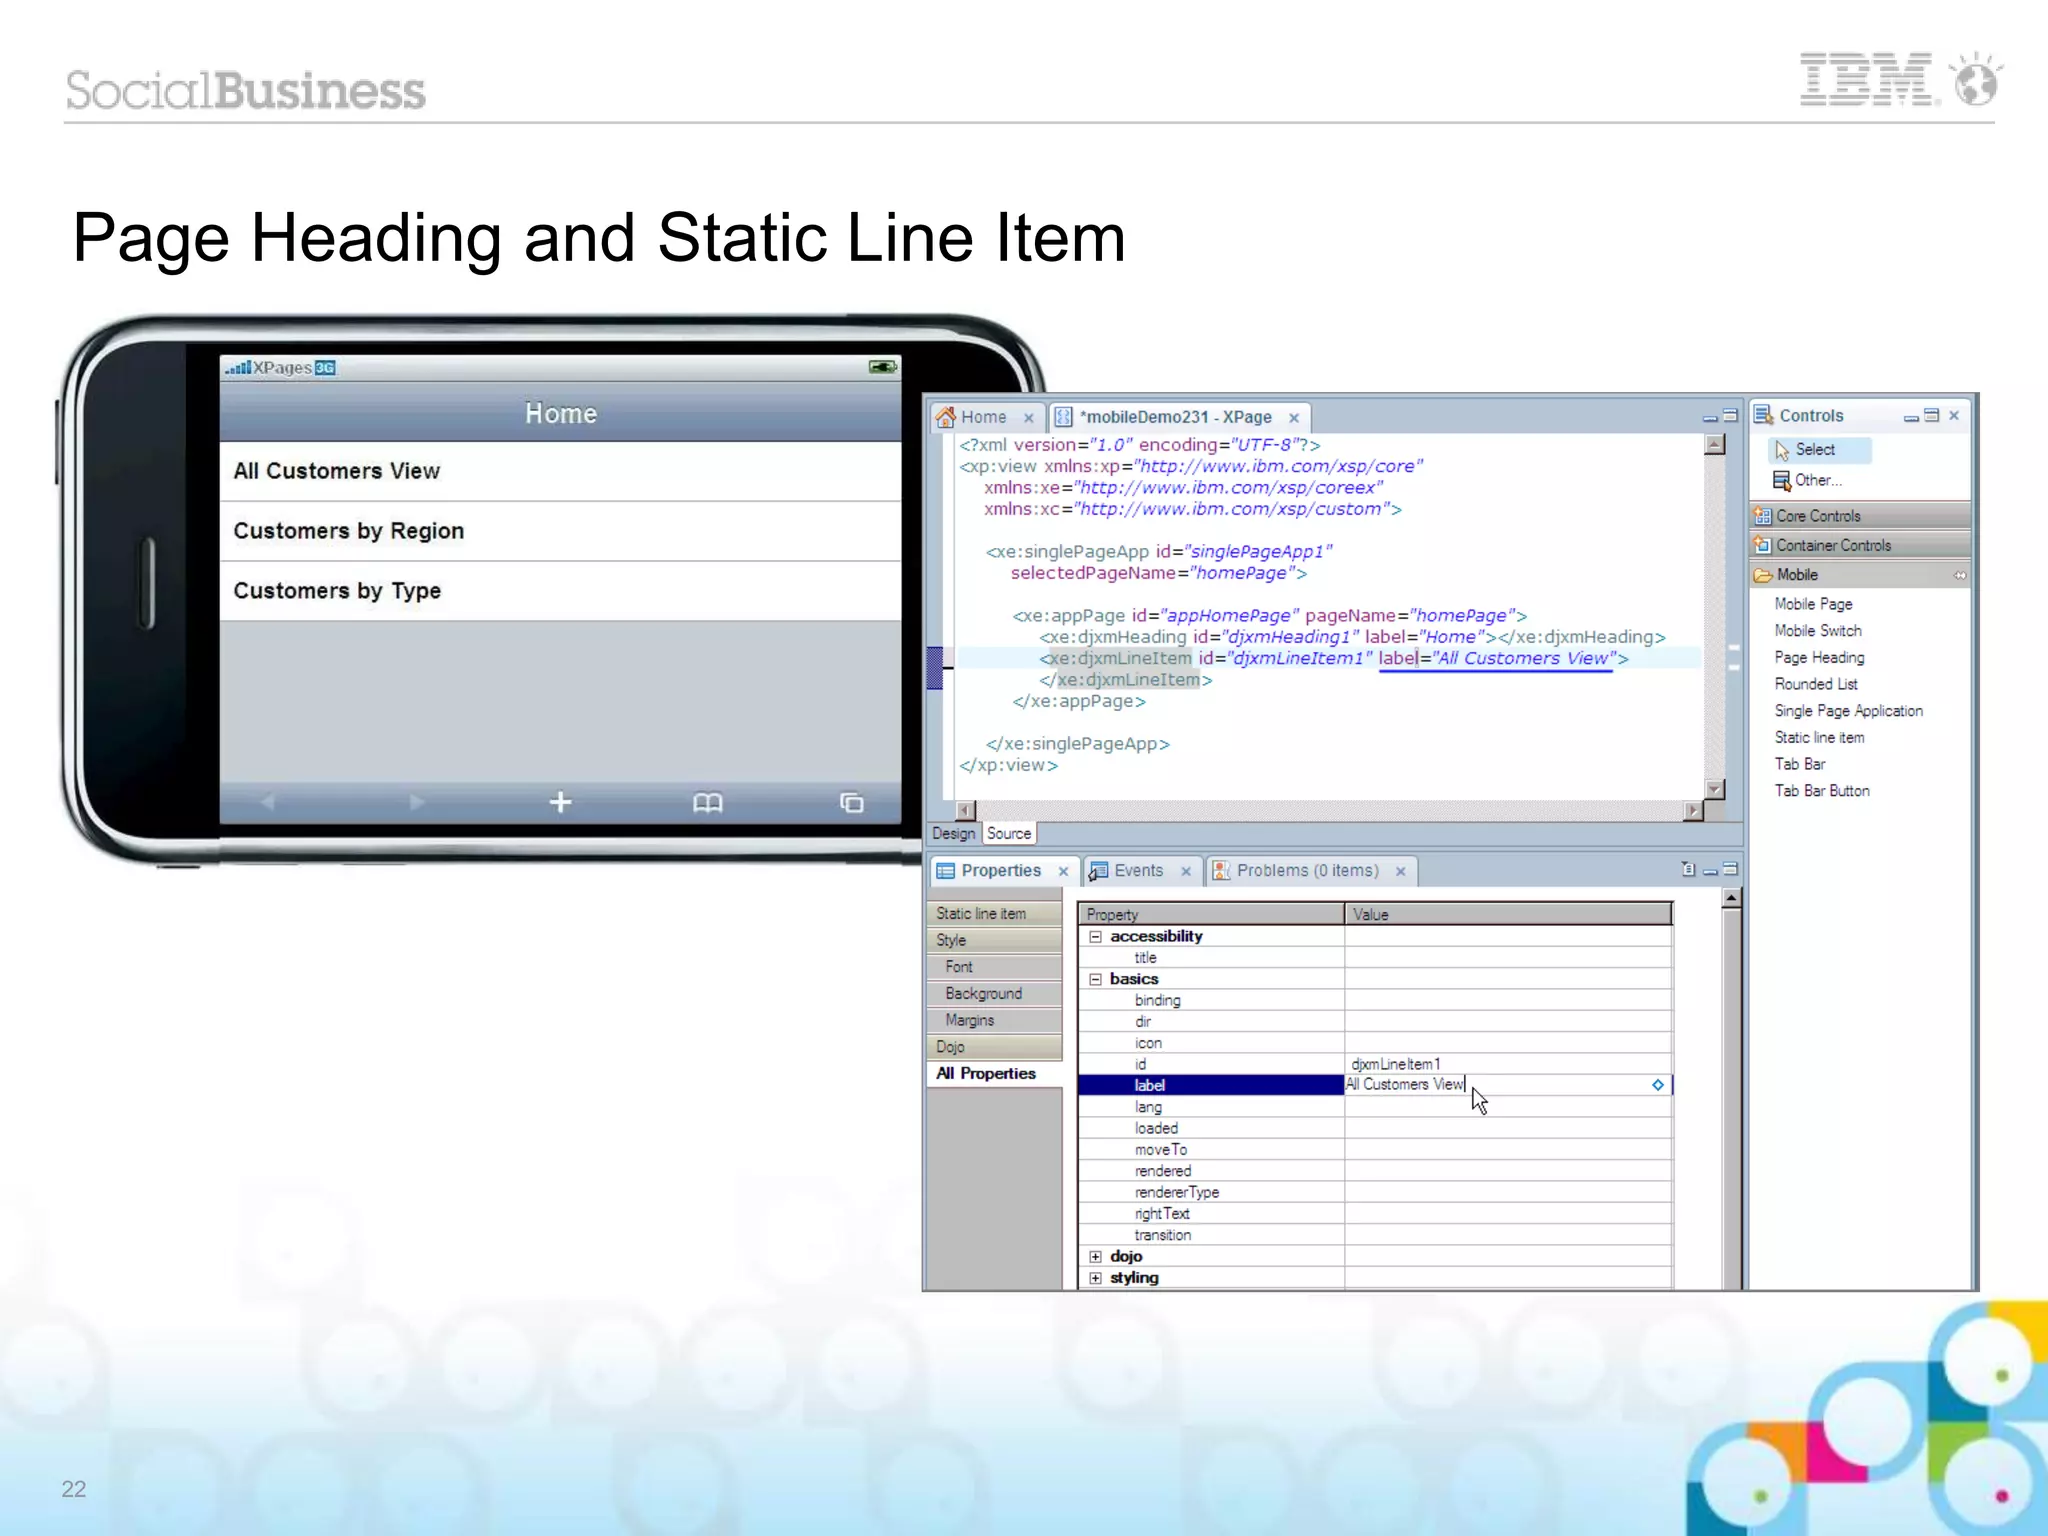Click source editor scroll up arrow

click(1715, 445)
